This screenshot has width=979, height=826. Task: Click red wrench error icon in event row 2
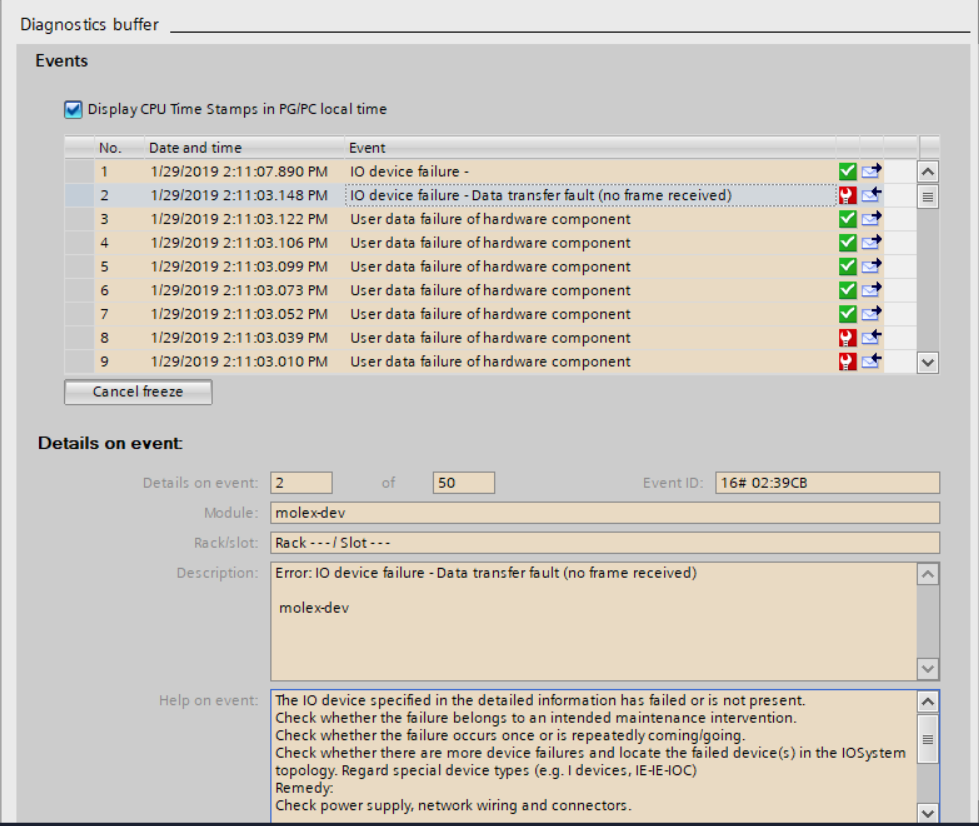(x=847, y=195)
